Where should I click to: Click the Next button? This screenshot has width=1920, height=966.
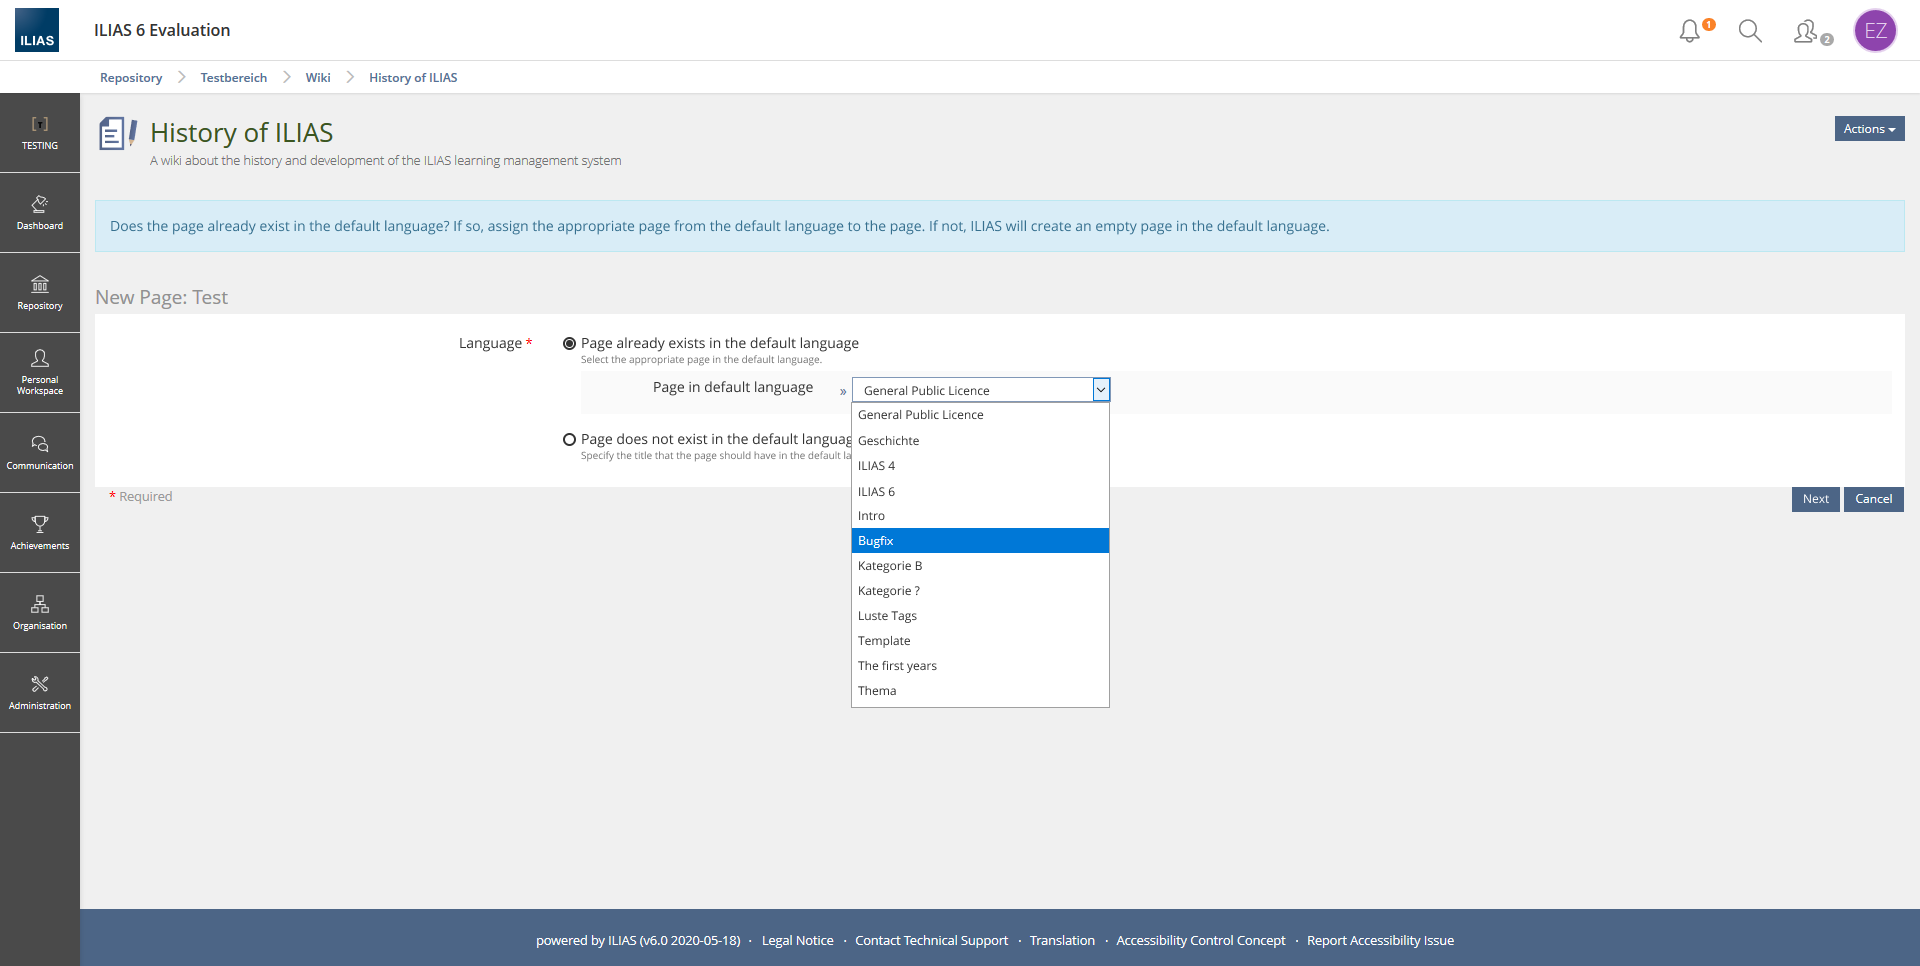[1815, 499]
